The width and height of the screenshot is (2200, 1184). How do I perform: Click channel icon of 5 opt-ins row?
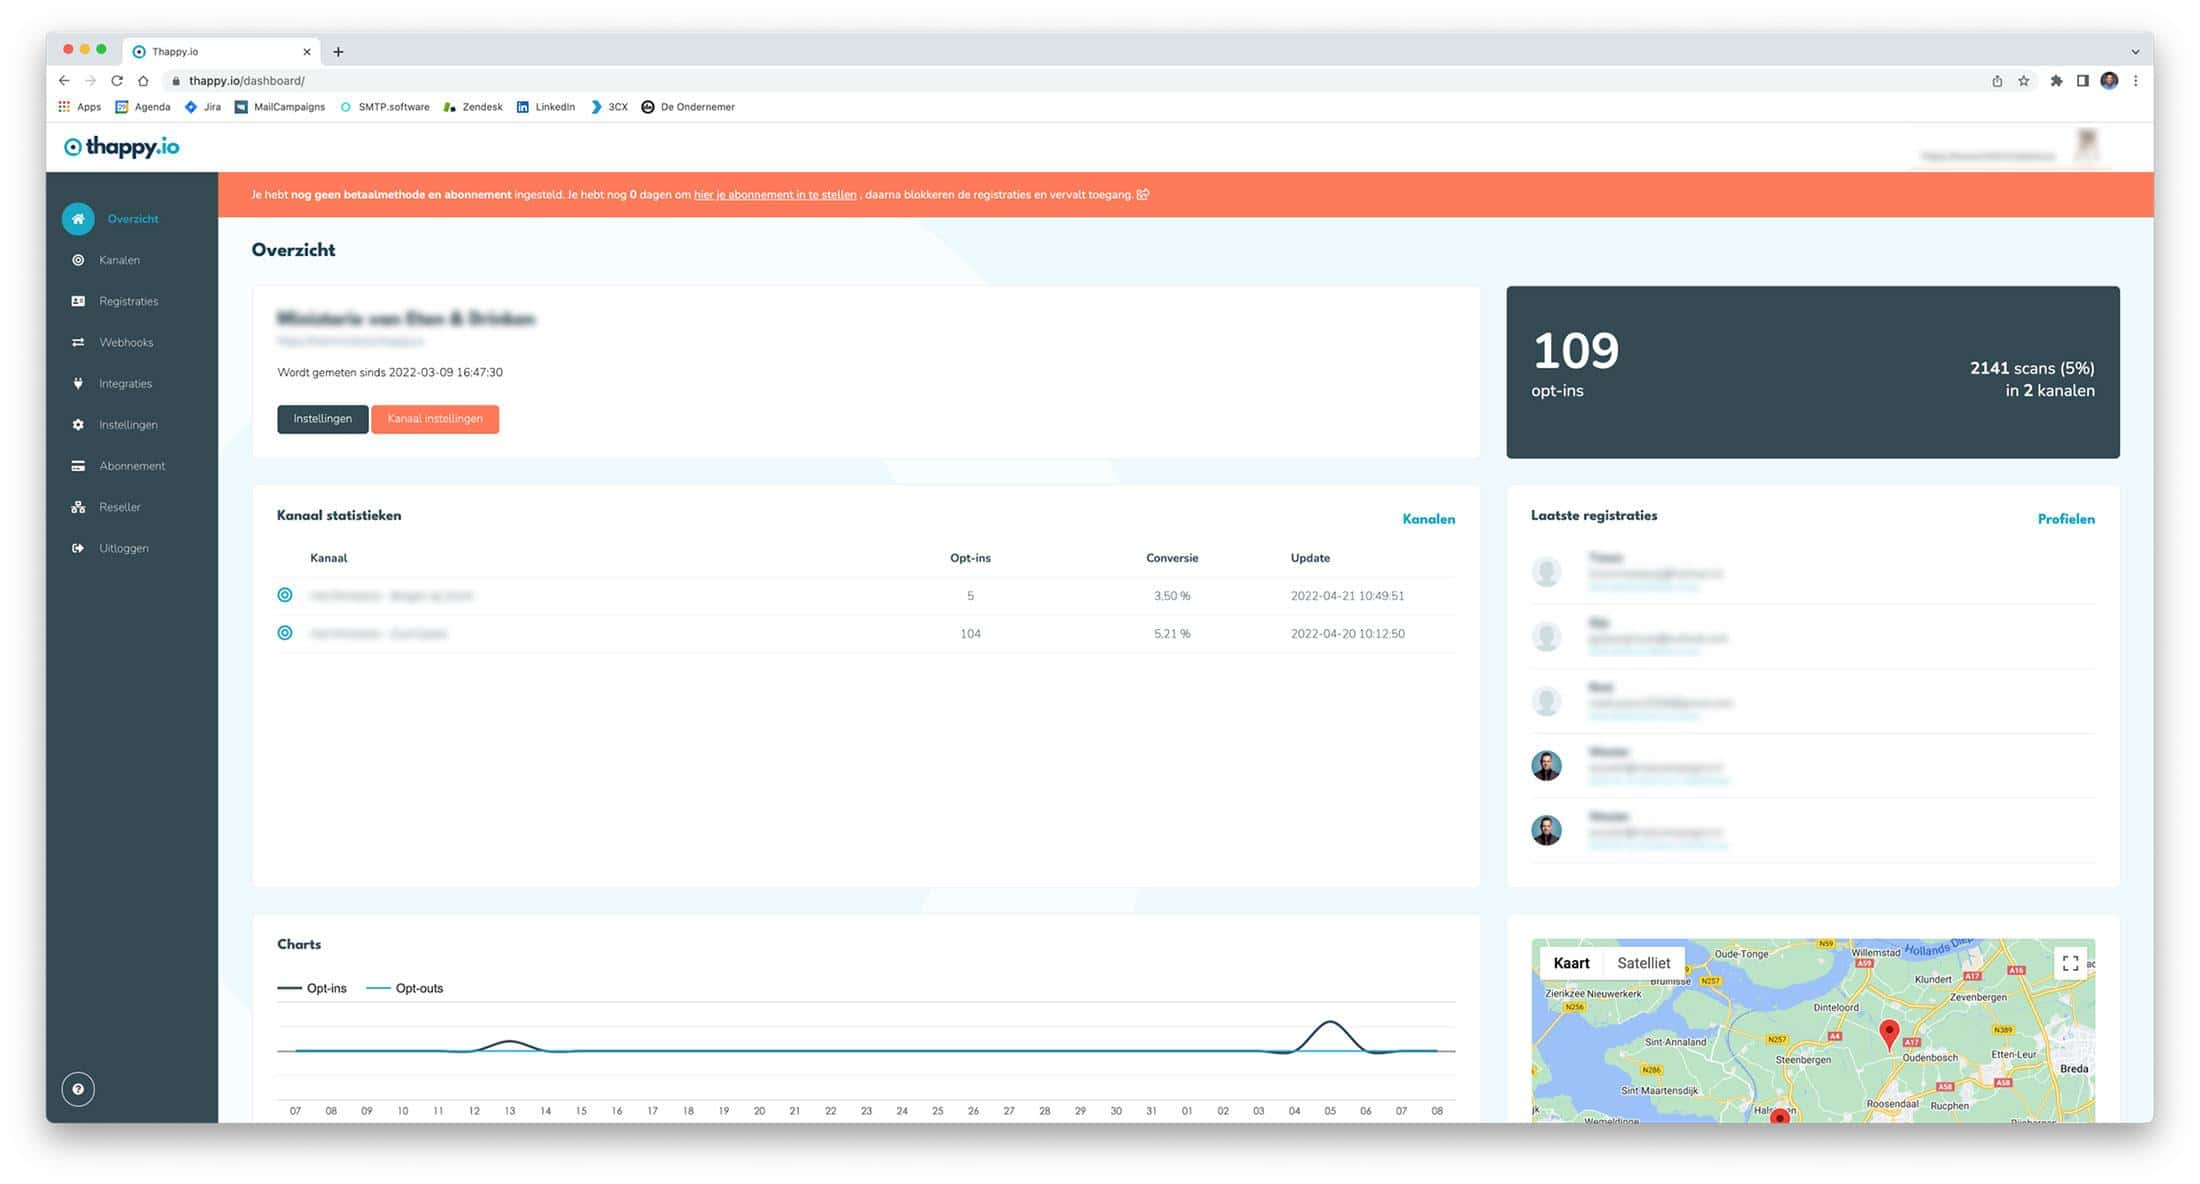[285, 595]
